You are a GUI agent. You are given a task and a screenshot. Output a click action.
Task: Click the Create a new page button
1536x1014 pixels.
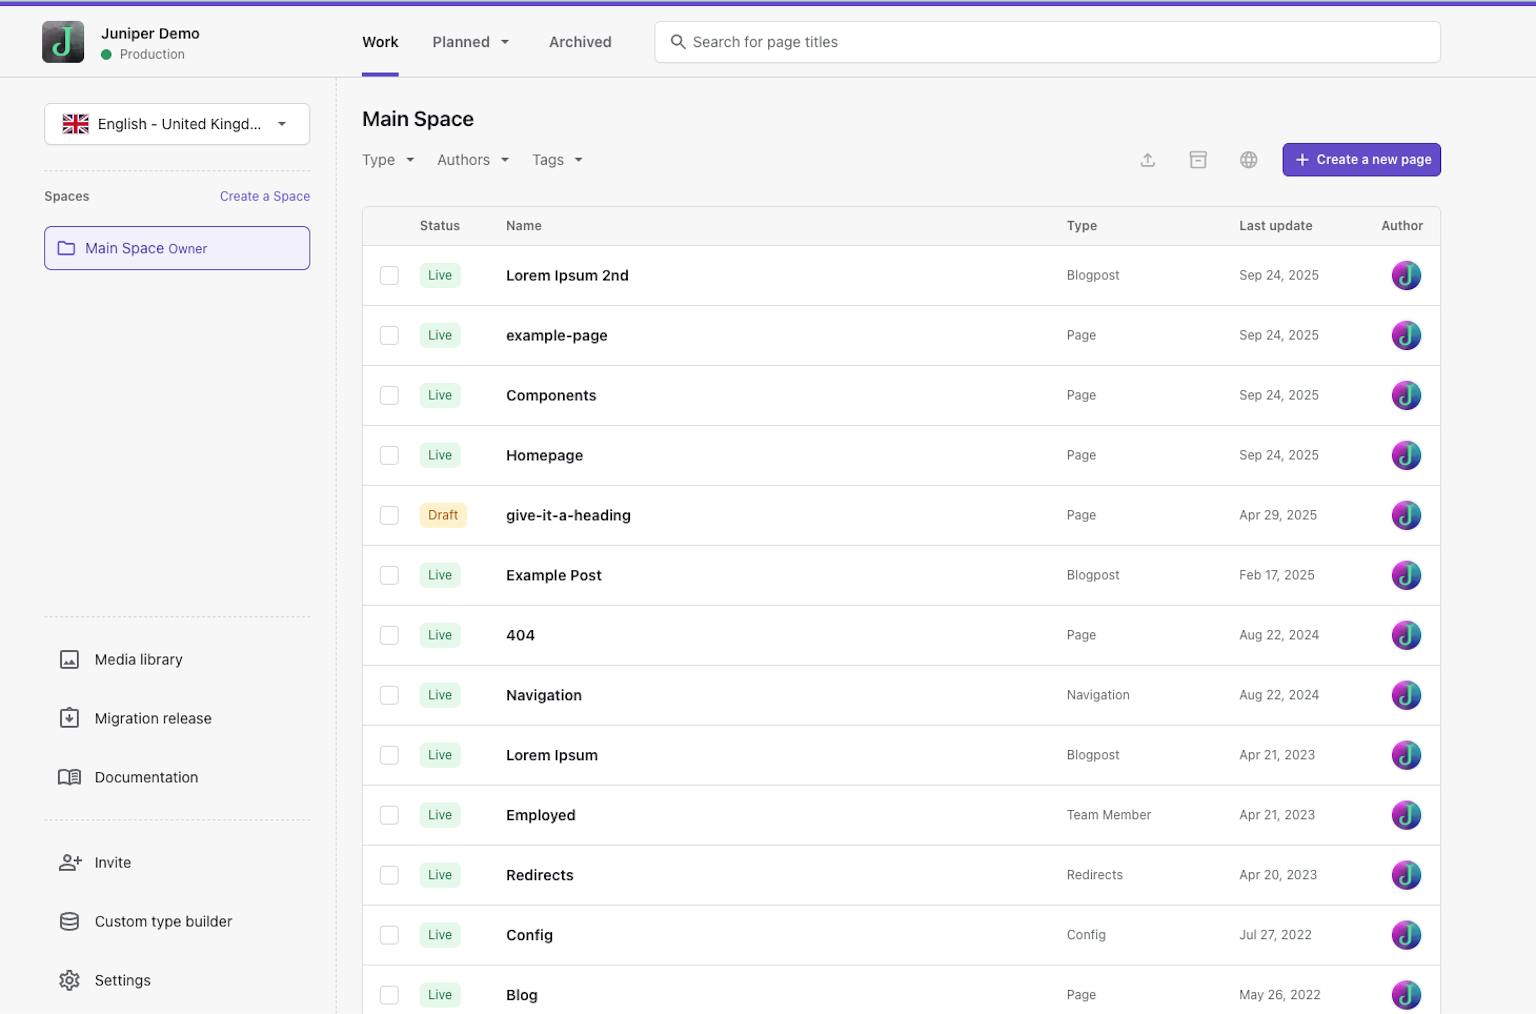(x=1361, y=160)
